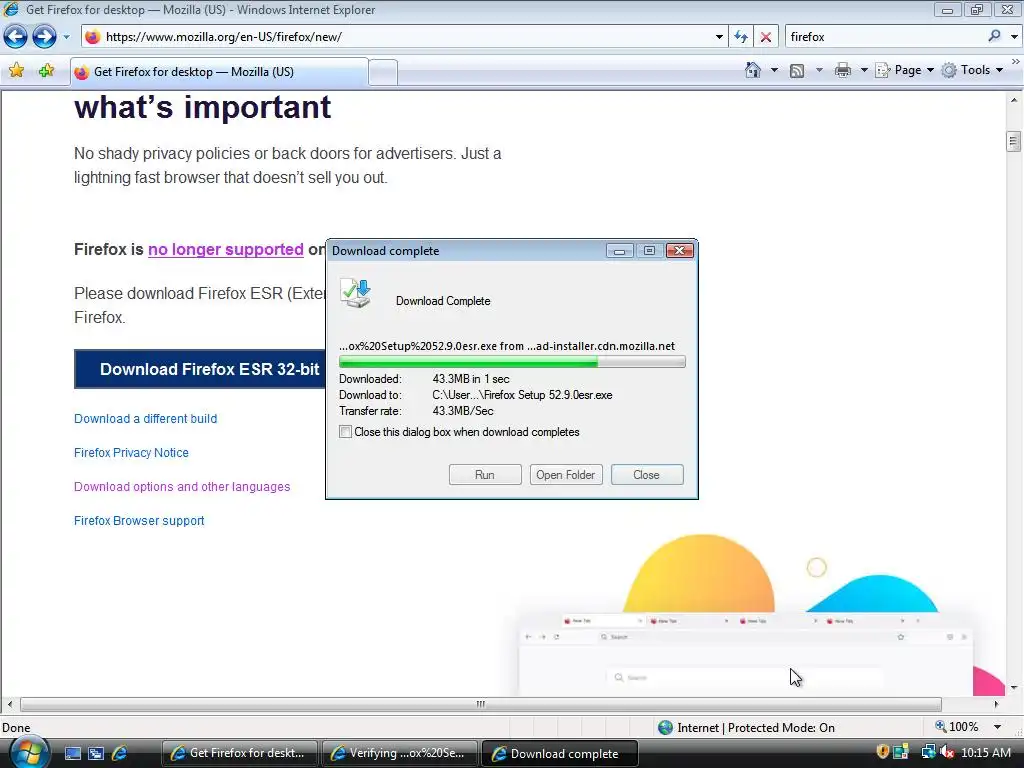Click Switch between windows quick launch icon
The height and width of the screenshot is (768, 1024).
pyautogui.click(x=96, y=754)
